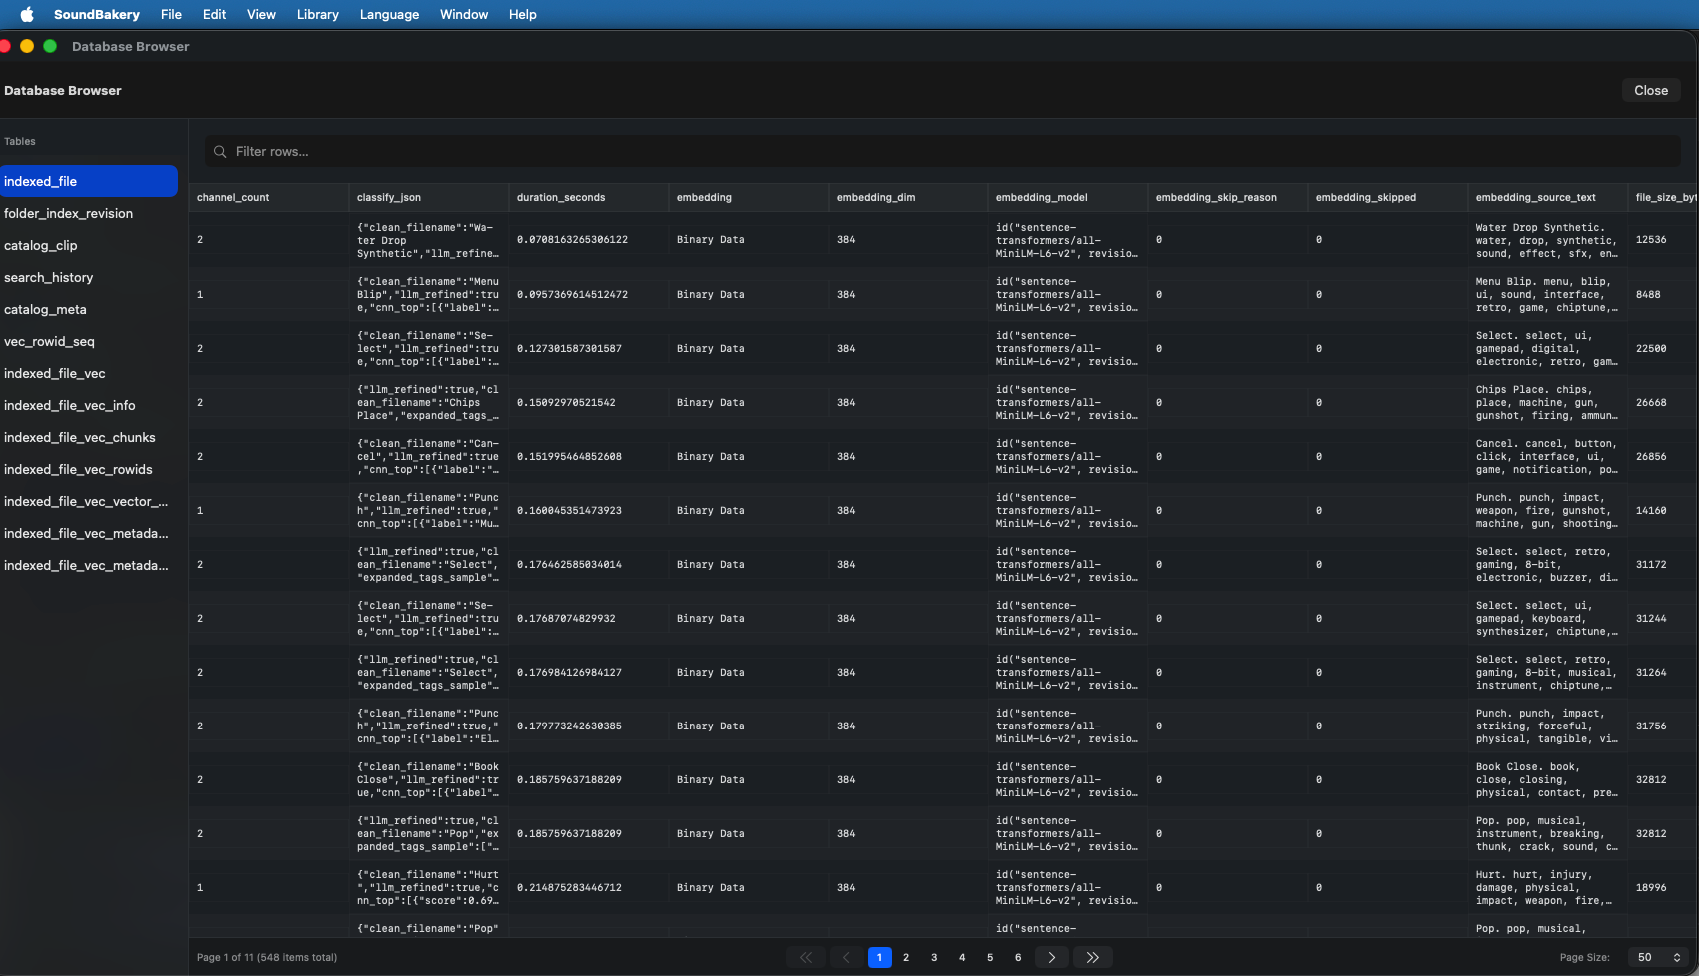Screen dimensions: 1699x976
Task: Click source text cell starting Chips Place
Action: [x=1546, y=403]
